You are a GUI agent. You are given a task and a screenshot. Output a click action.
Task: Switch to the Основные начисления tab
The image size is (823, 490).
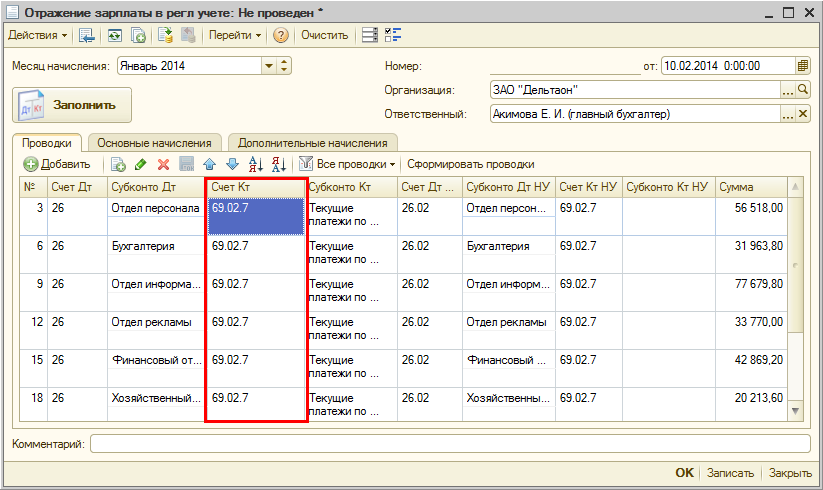[153, 143]
